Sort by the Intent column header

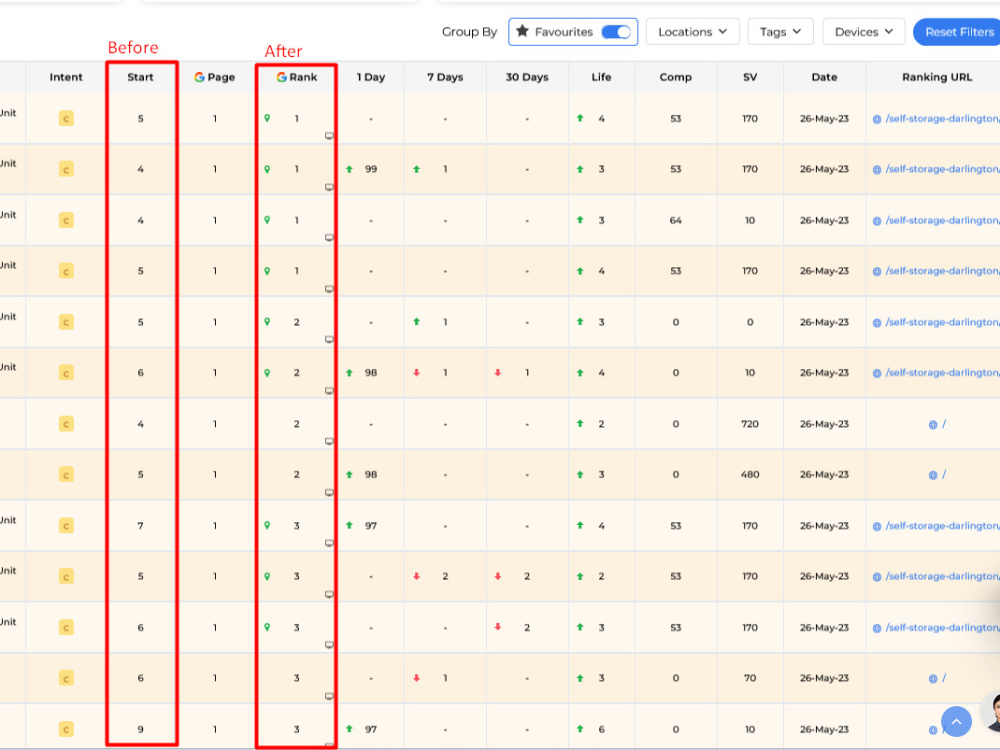(x=66, y=77)
